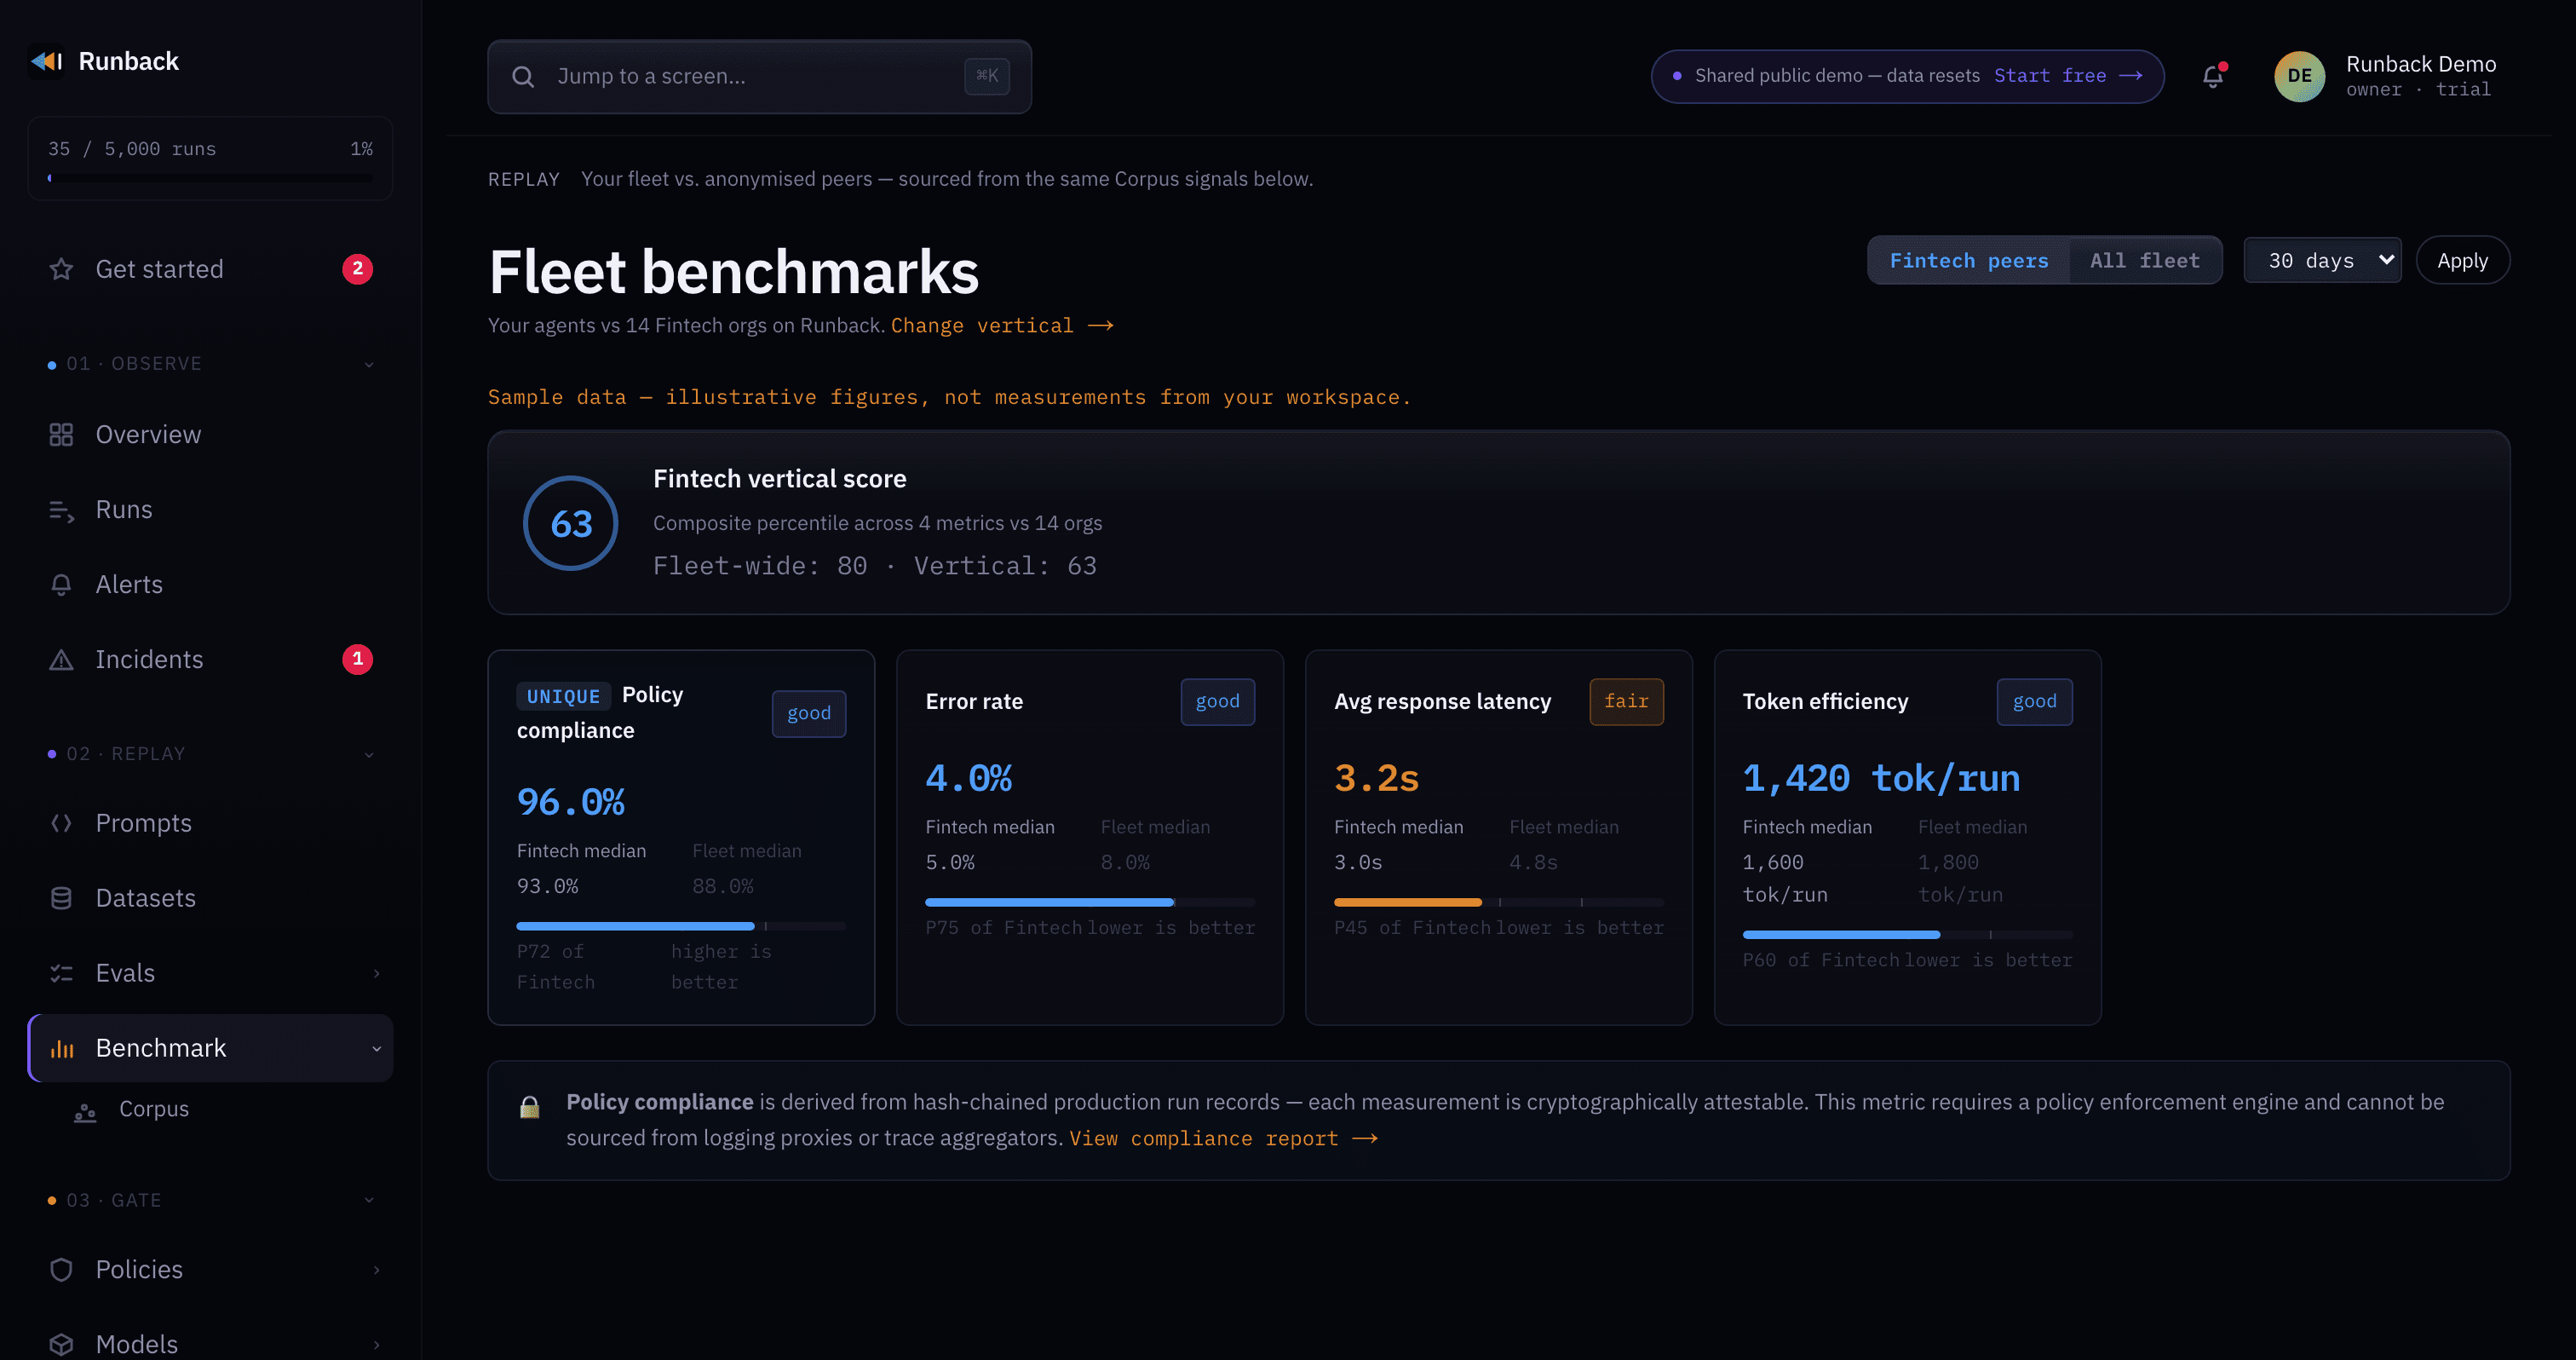
Task: Click the Corpus icon in sidebar
Action: (85, 1111)
